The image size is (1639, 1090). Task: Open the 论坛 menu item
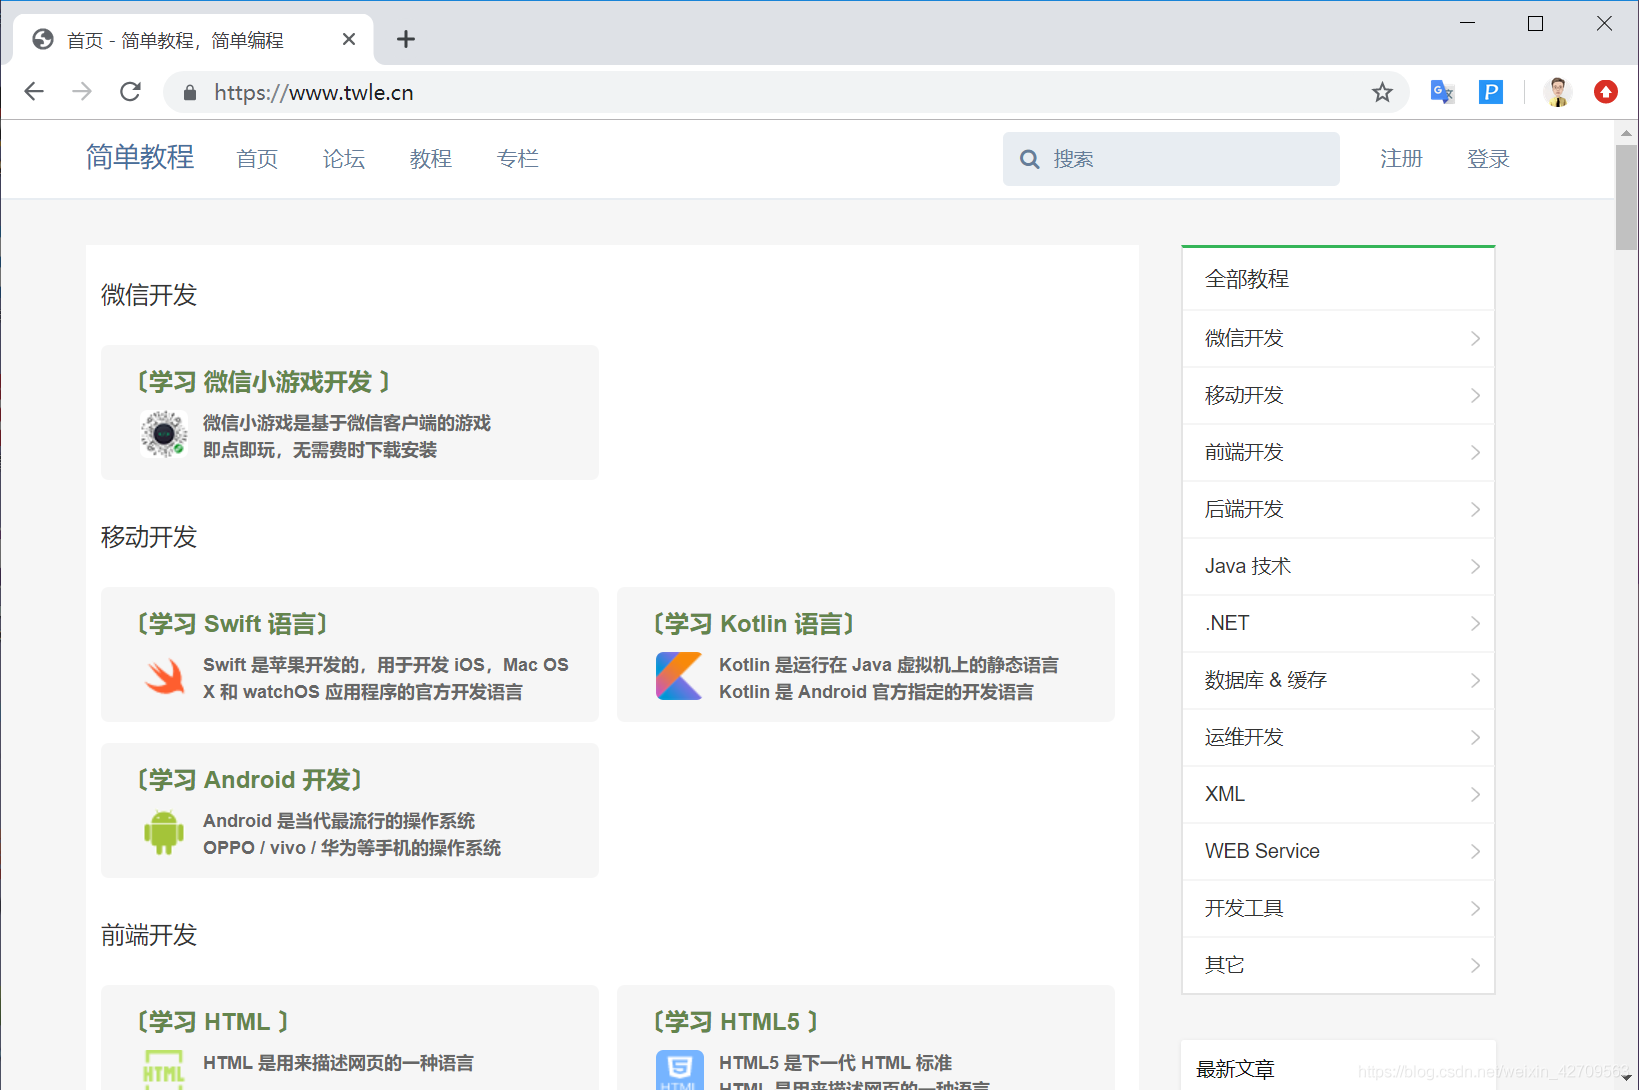(x=343, y=158)
